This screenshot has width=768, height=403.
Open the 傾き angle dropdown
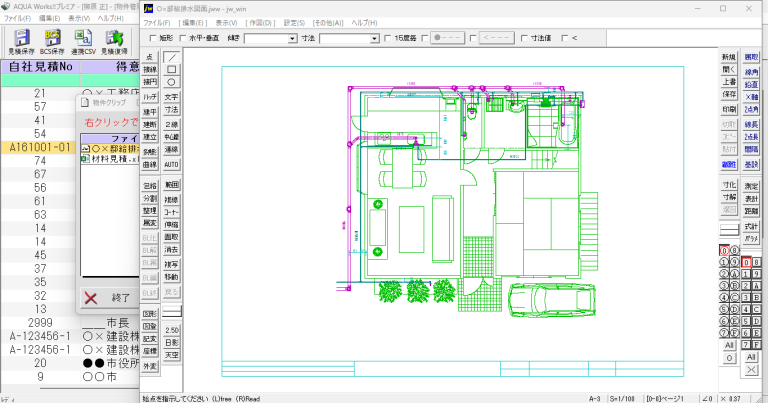point(270,38)
